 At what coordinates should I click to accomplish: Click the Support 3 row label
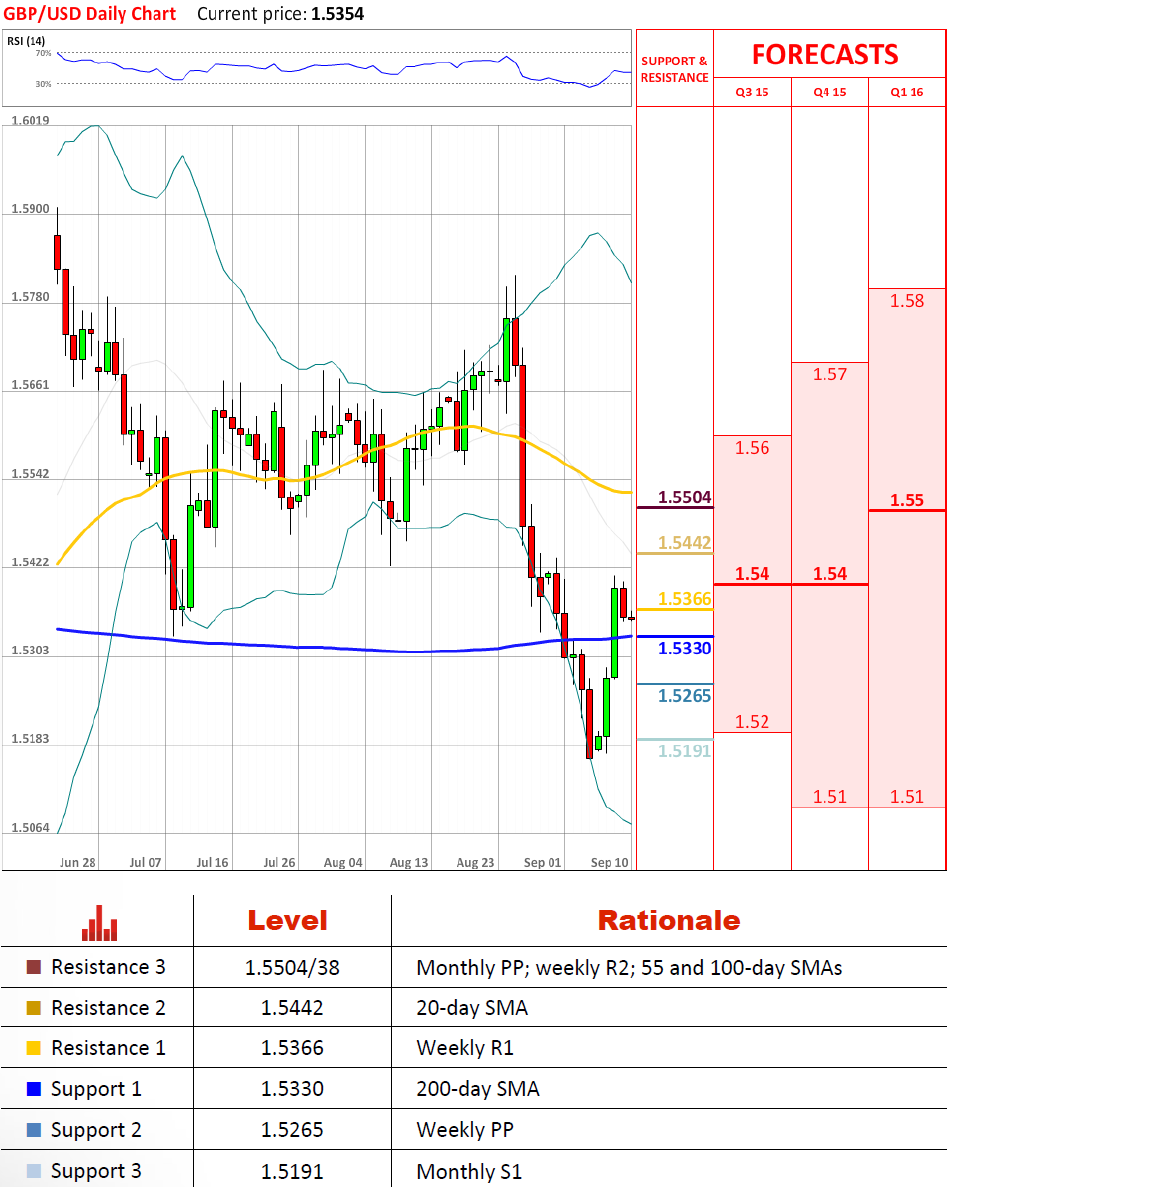click(96, 1171)
